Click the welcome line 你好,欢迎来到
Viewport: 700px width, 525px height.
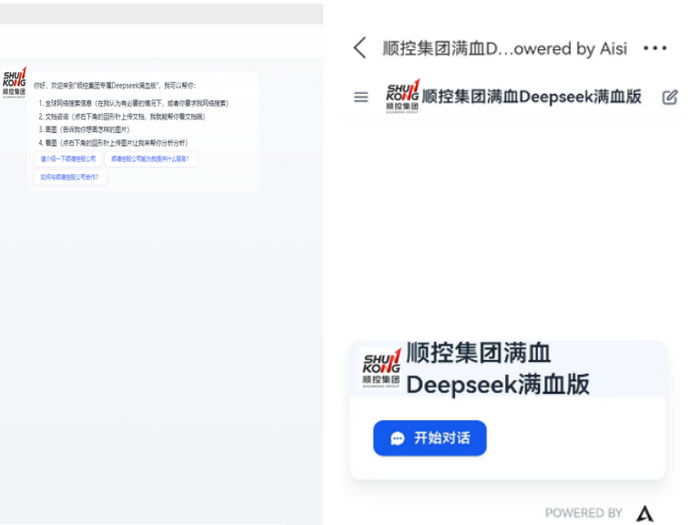point(115,85)
